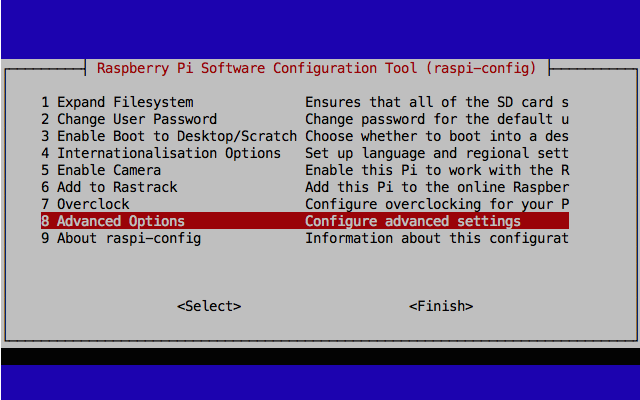This screenshot has height=400, width=640.
Task: Select Enable Boot to Desktop/Scratch
Action: click(x=169, y=136)
